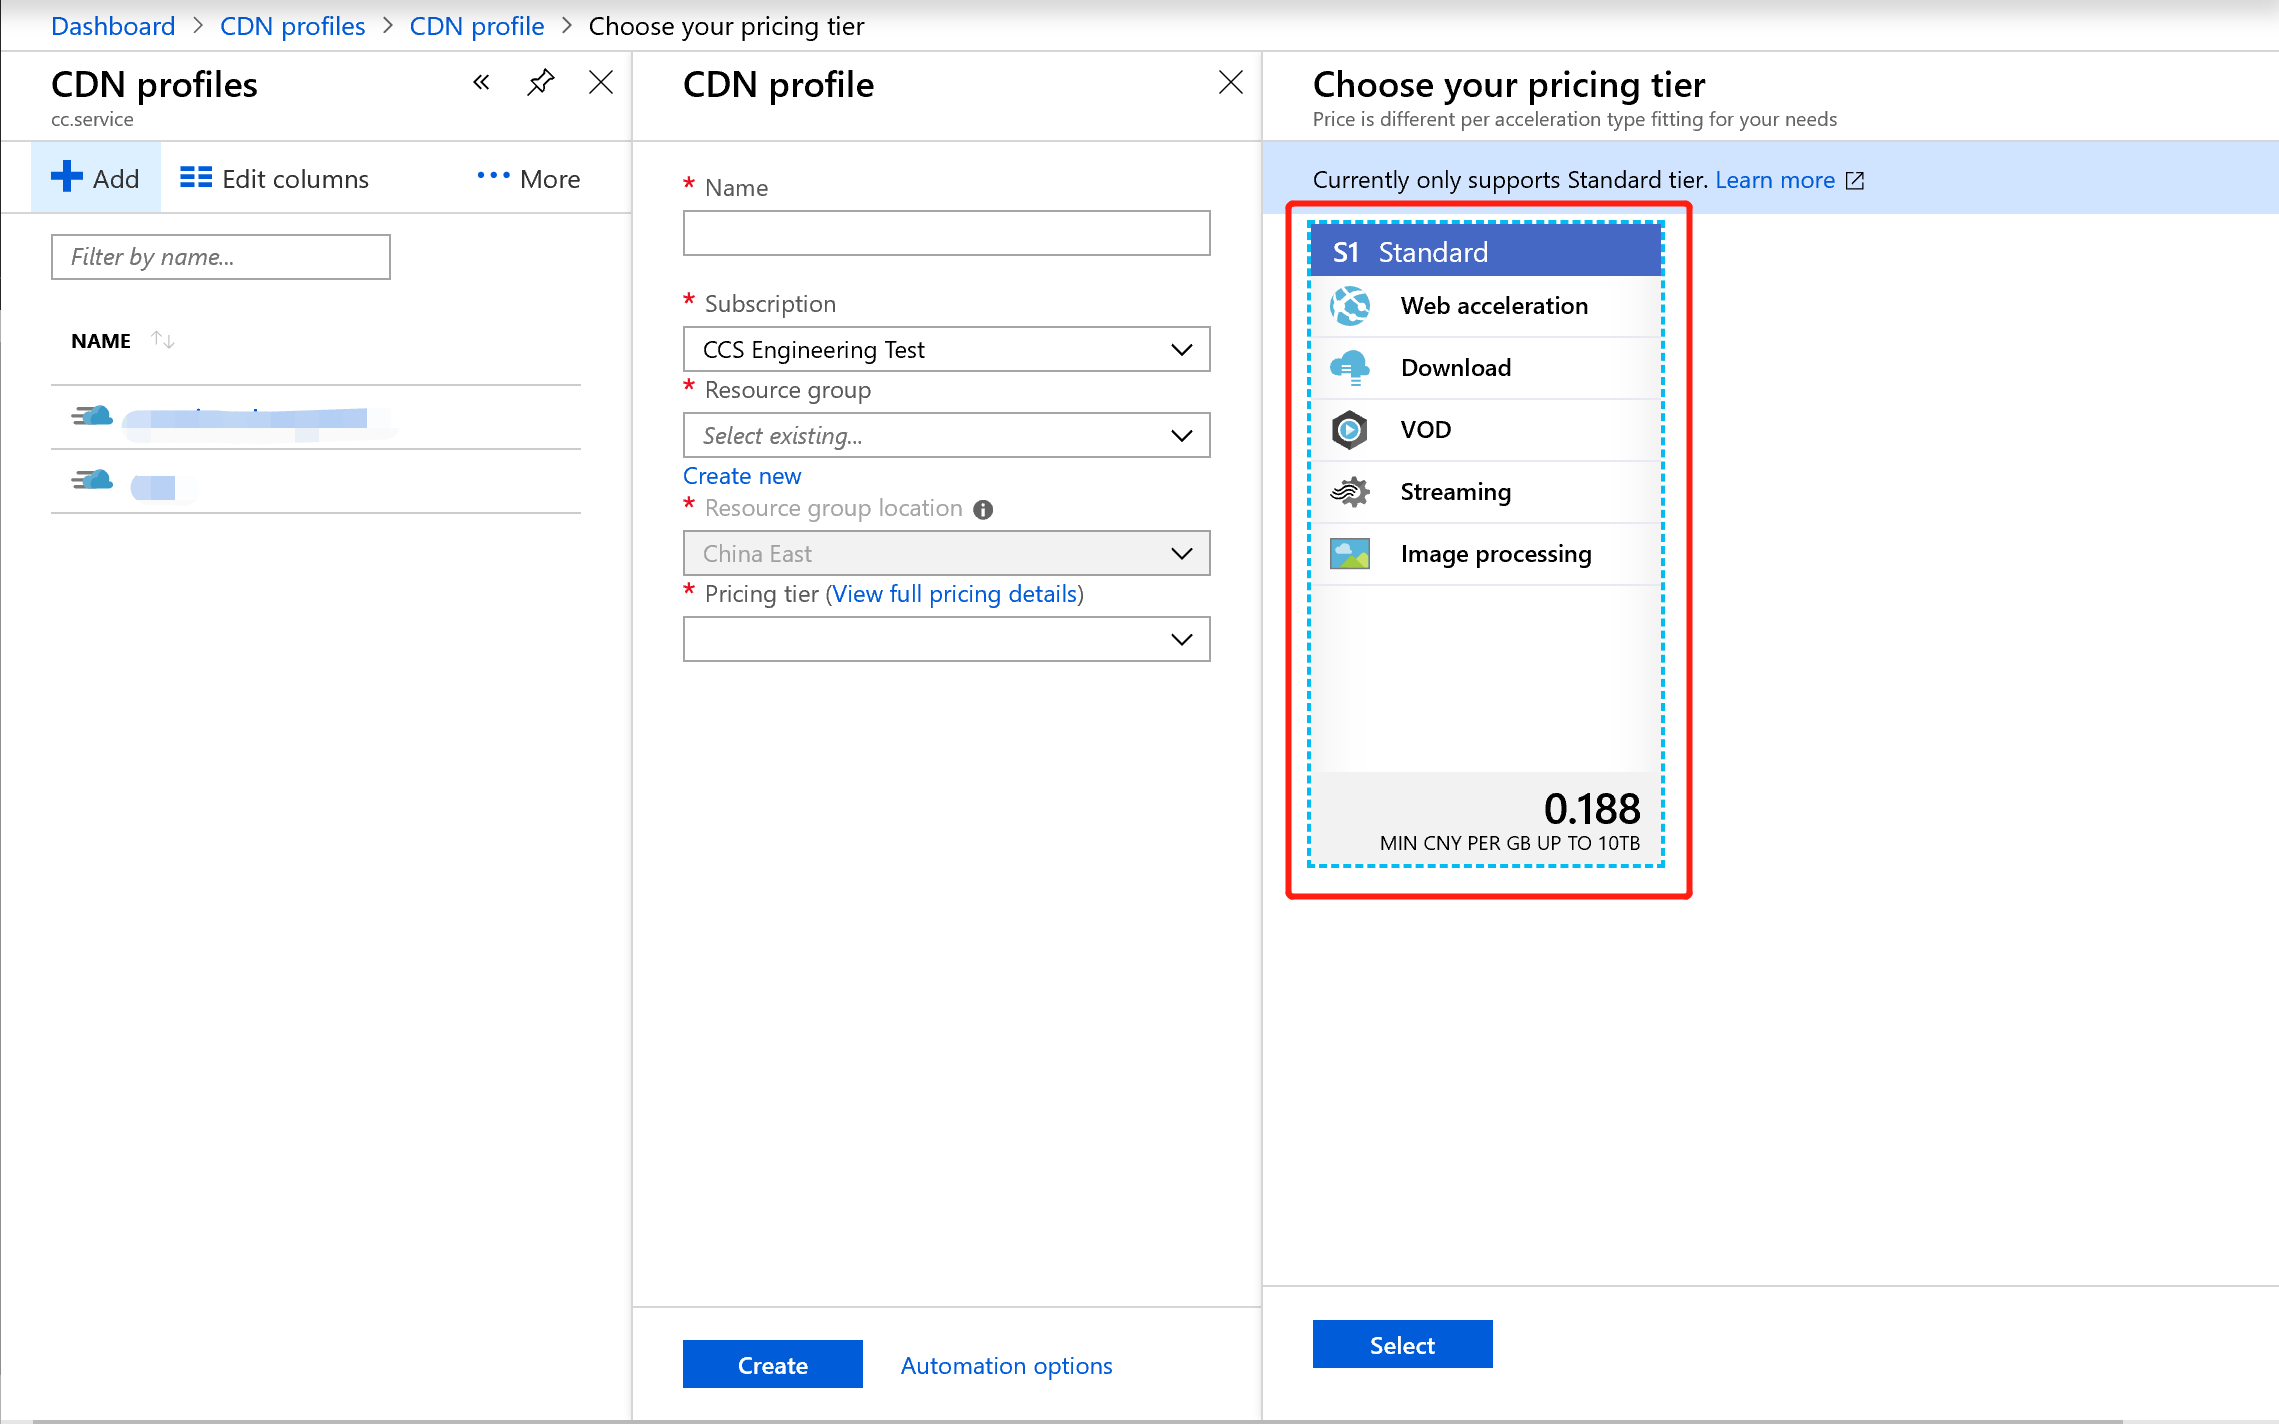
Task: Expand the Resource group dropdown
Action: click(x=946, y=436)
